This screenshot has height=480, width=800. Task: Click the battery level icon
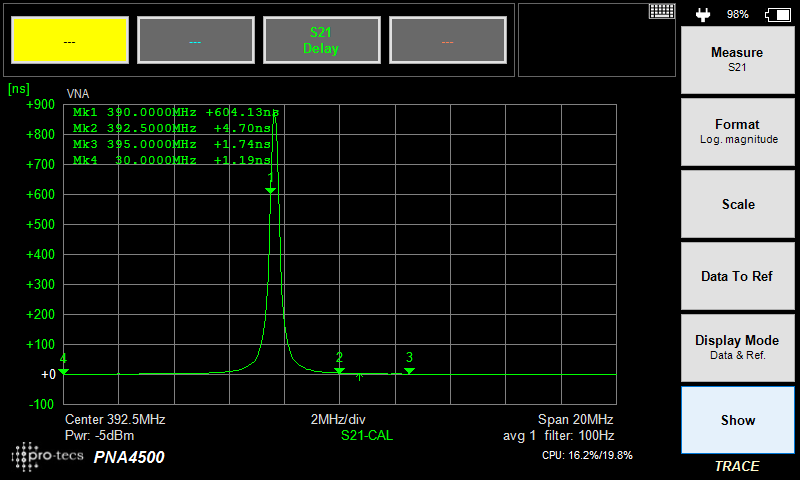(x=776, y=14)
